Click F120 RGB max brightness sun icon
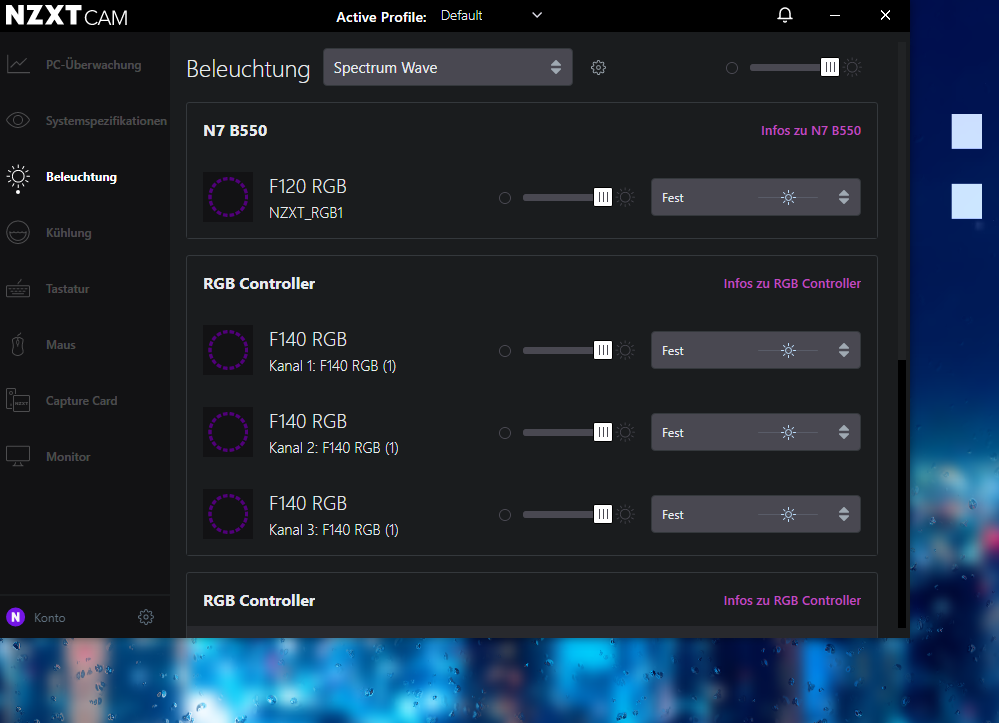This screenshot has width=999, height=723. tap(626, 197)
